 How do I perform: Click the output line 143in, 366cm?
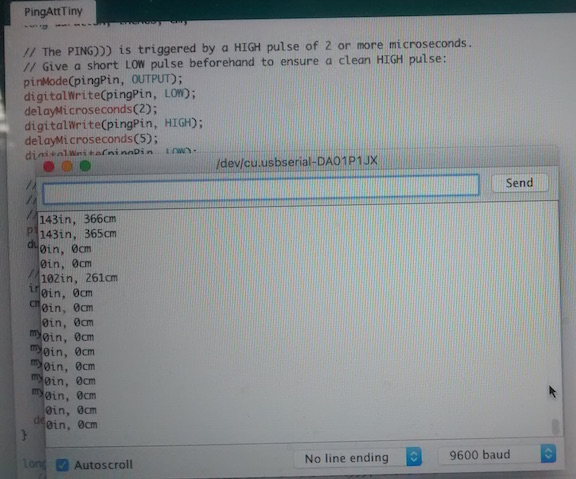coord(78,219)
